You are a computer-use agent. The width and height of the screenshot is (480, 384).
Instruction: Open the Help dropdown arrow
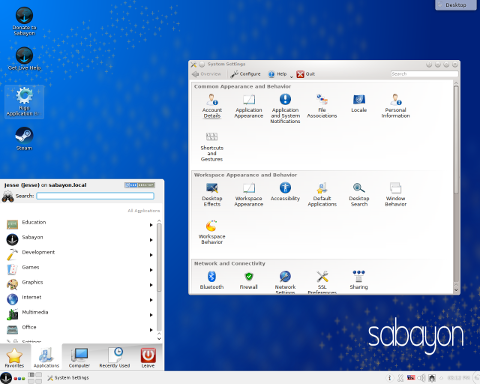[291, 76]
